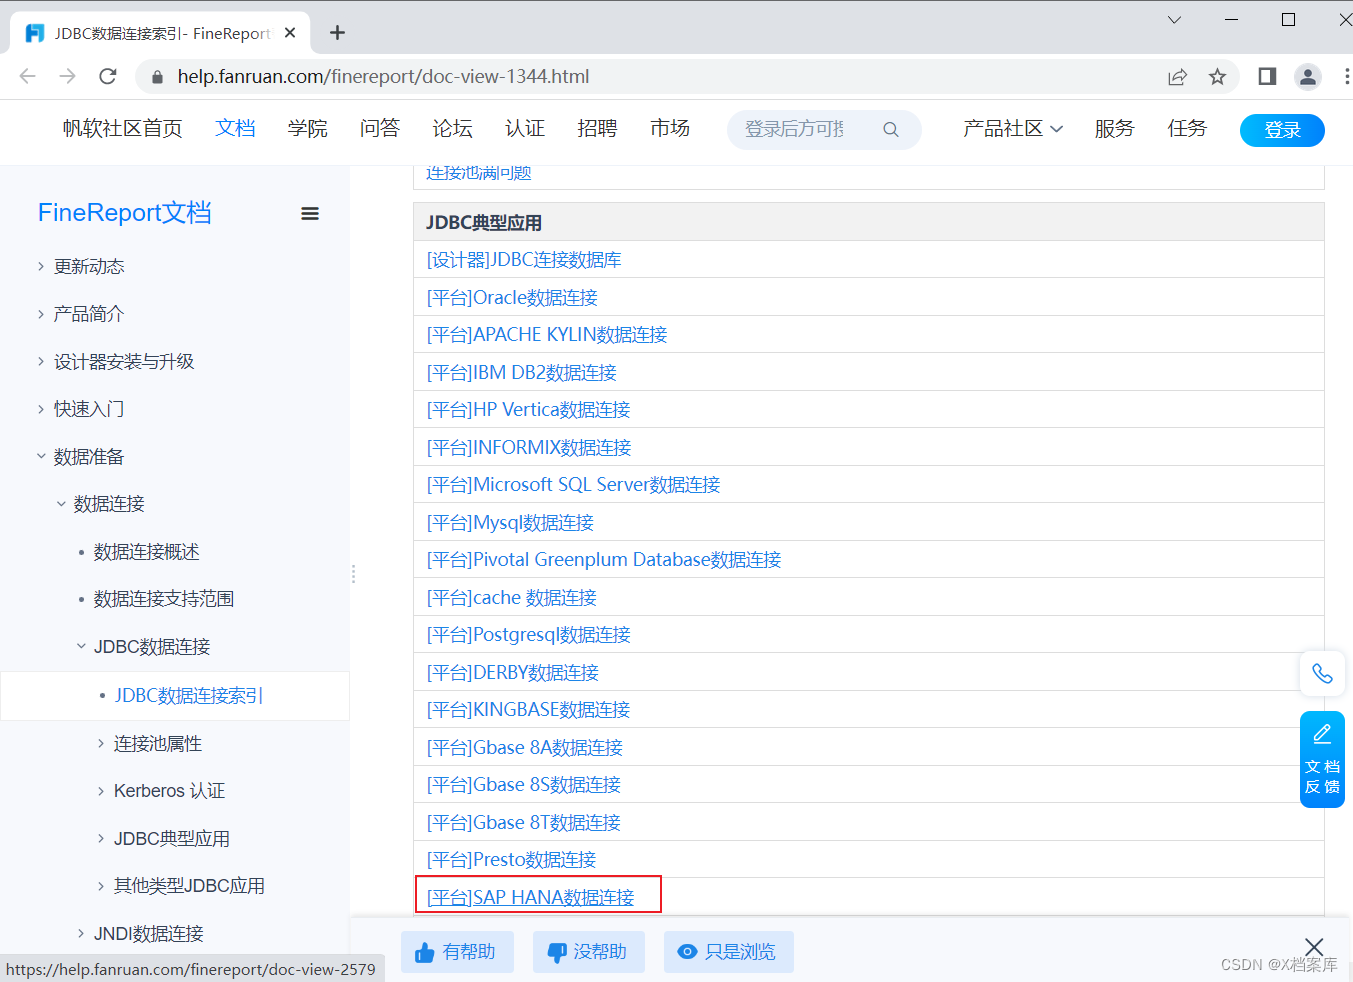Open [平台]Oracle数据连接 link
This screenshot has width=1353, height=982.
[x=512, y=298]
